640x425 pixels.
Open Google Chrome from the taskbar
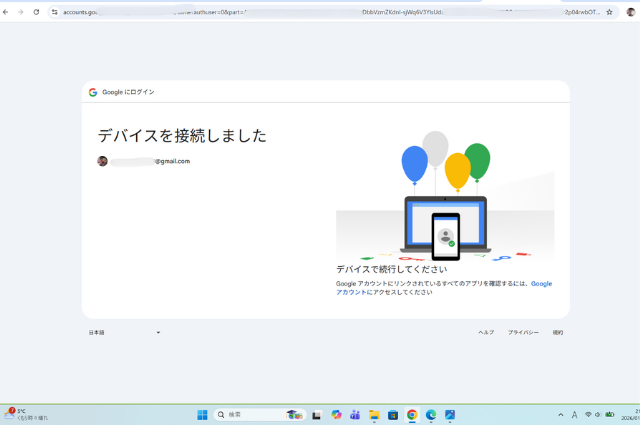pos(412,415)
